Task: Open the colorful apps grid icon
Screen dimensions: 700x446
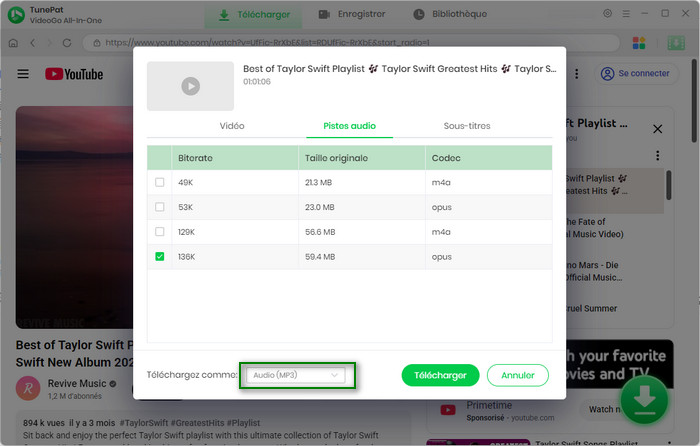Action: coord(639,43)
